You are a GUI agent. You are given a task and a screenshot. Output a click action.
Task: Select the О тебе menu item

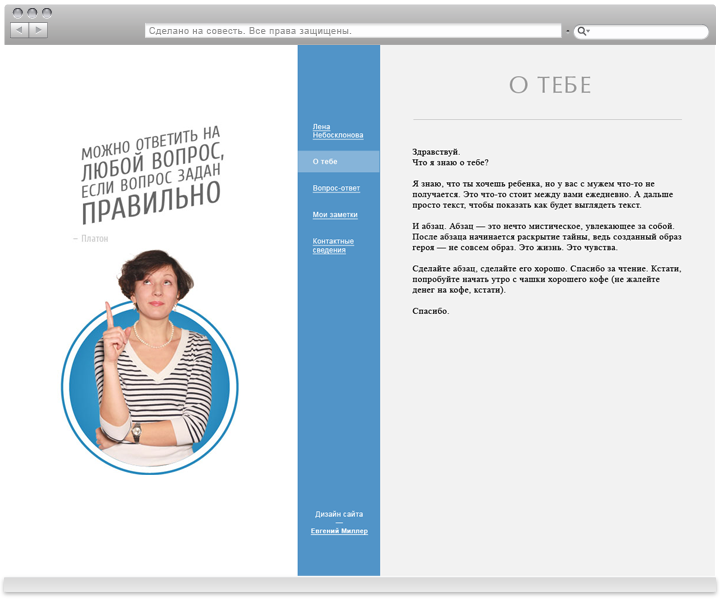(325, 161)
